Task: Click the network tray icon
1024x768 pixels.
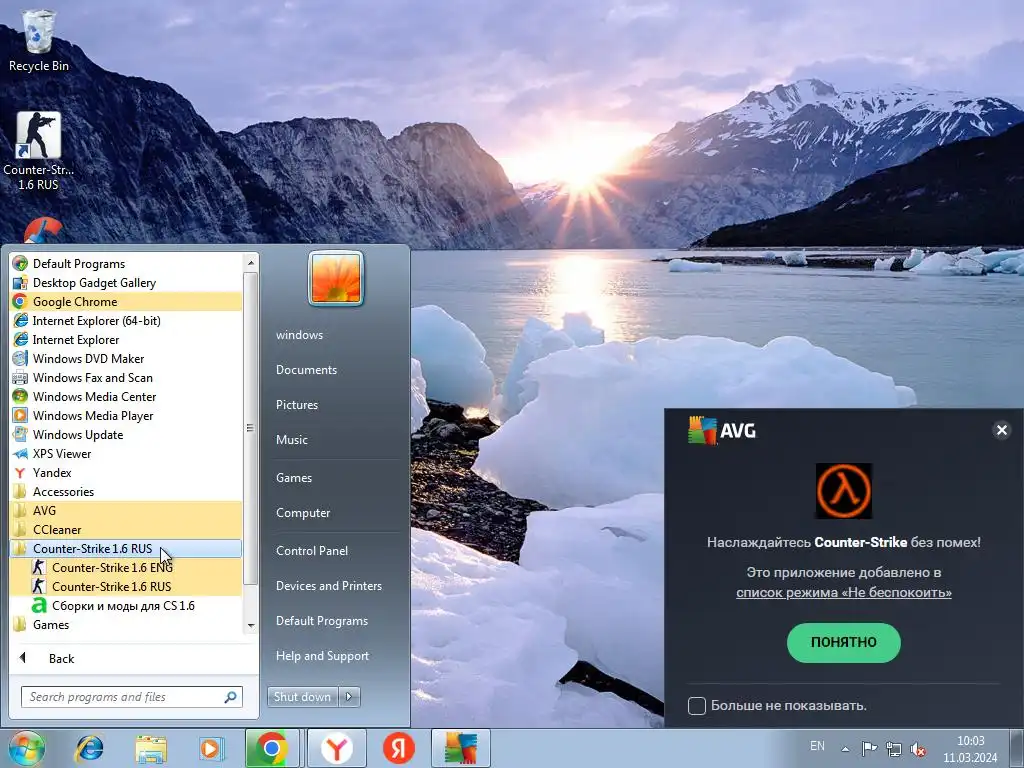Action: pos(893,748)
